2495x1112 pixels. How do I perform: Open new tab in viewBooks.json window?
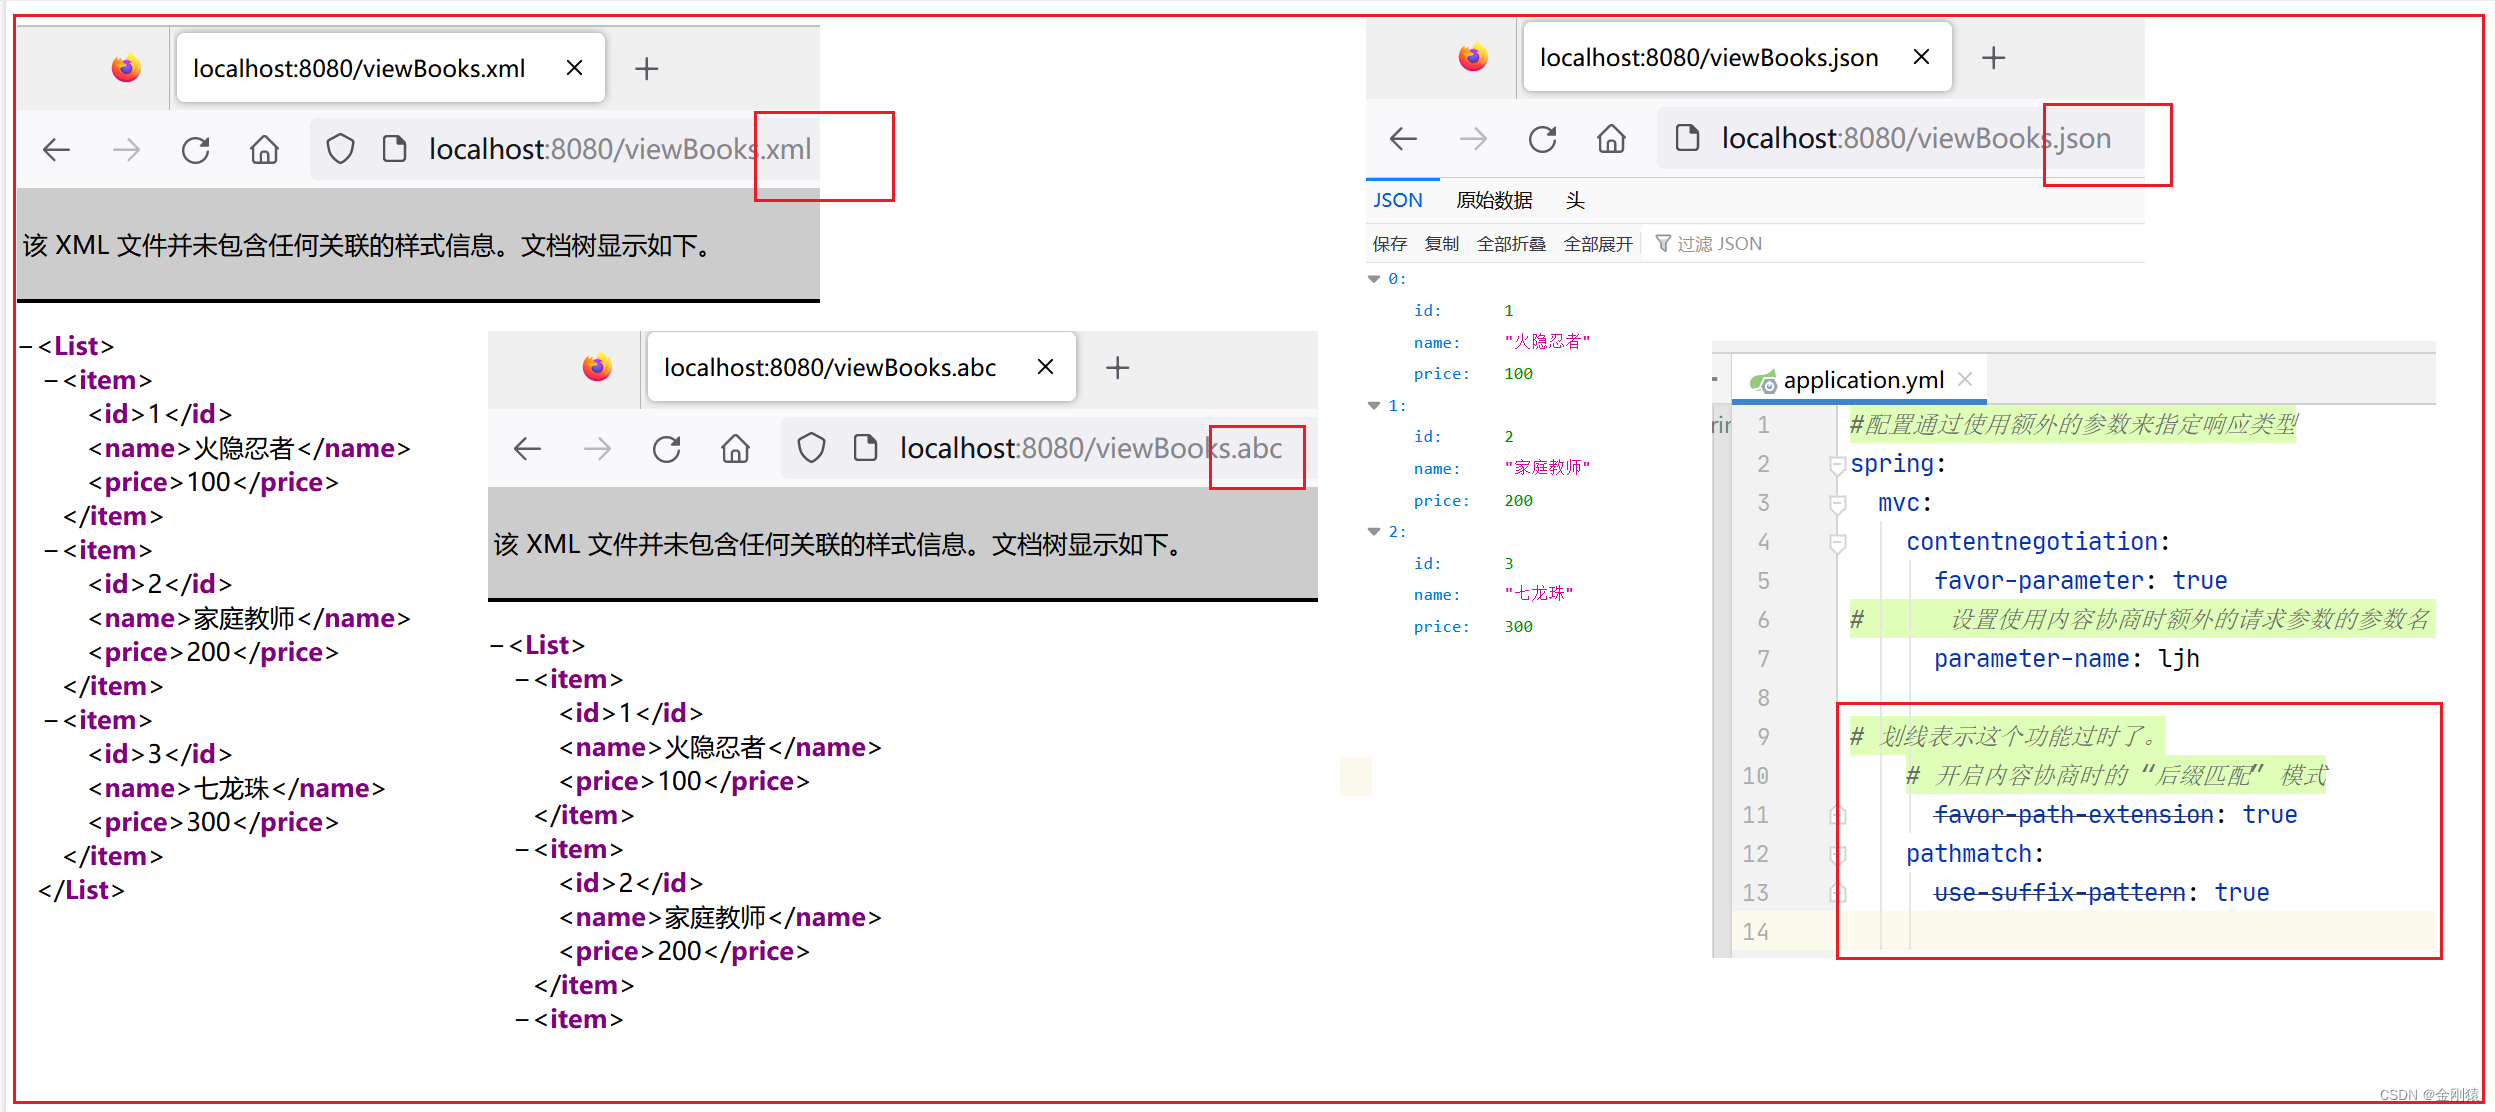[x=1994, y=58]
